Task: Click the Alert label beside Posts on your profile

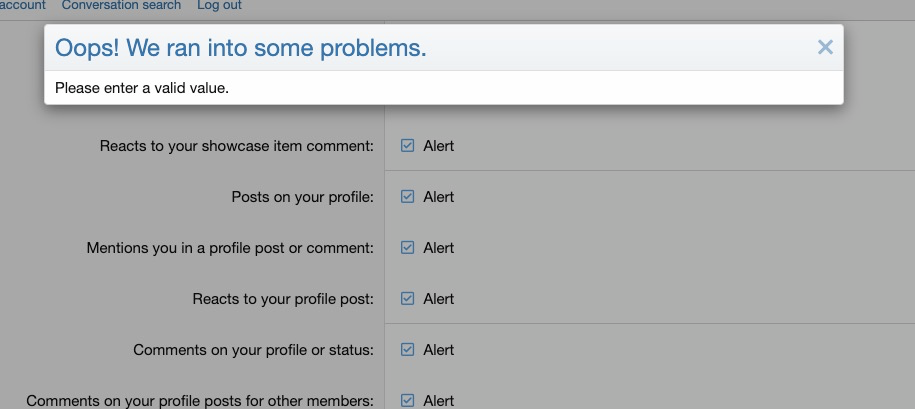Action: click(439, 197)
